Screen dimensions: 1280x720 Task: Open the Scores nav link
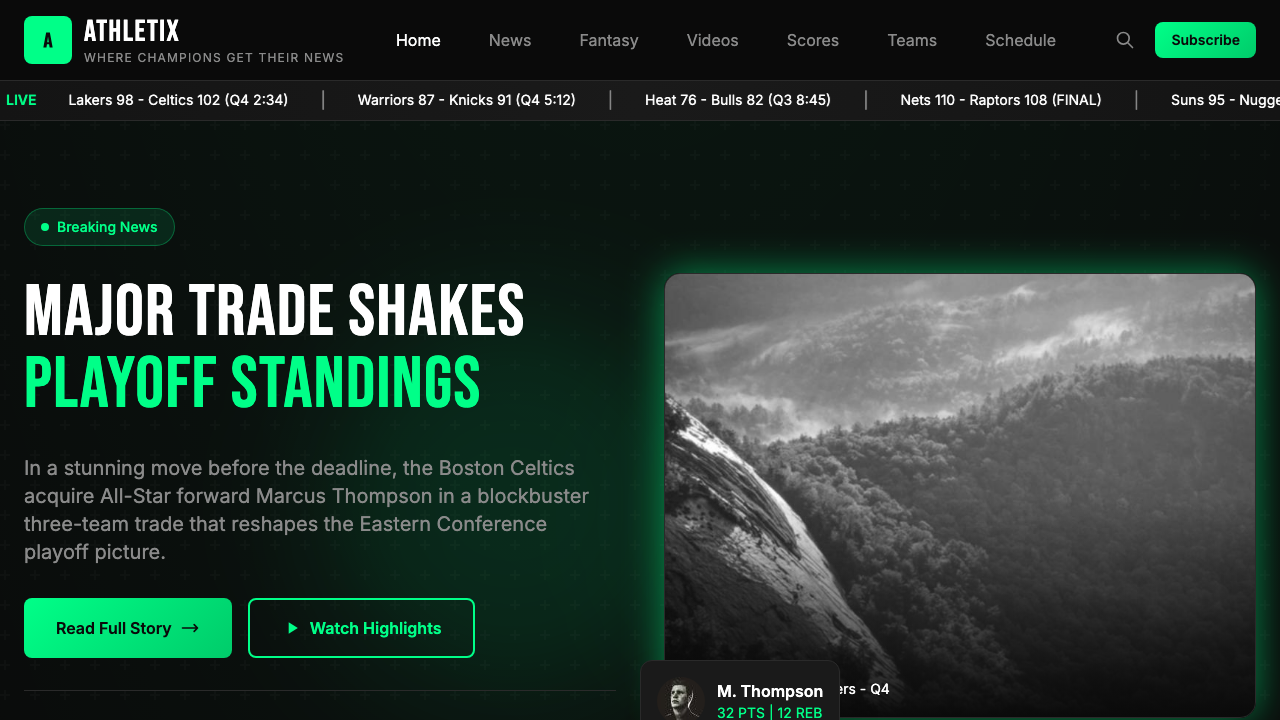[813, 40]
